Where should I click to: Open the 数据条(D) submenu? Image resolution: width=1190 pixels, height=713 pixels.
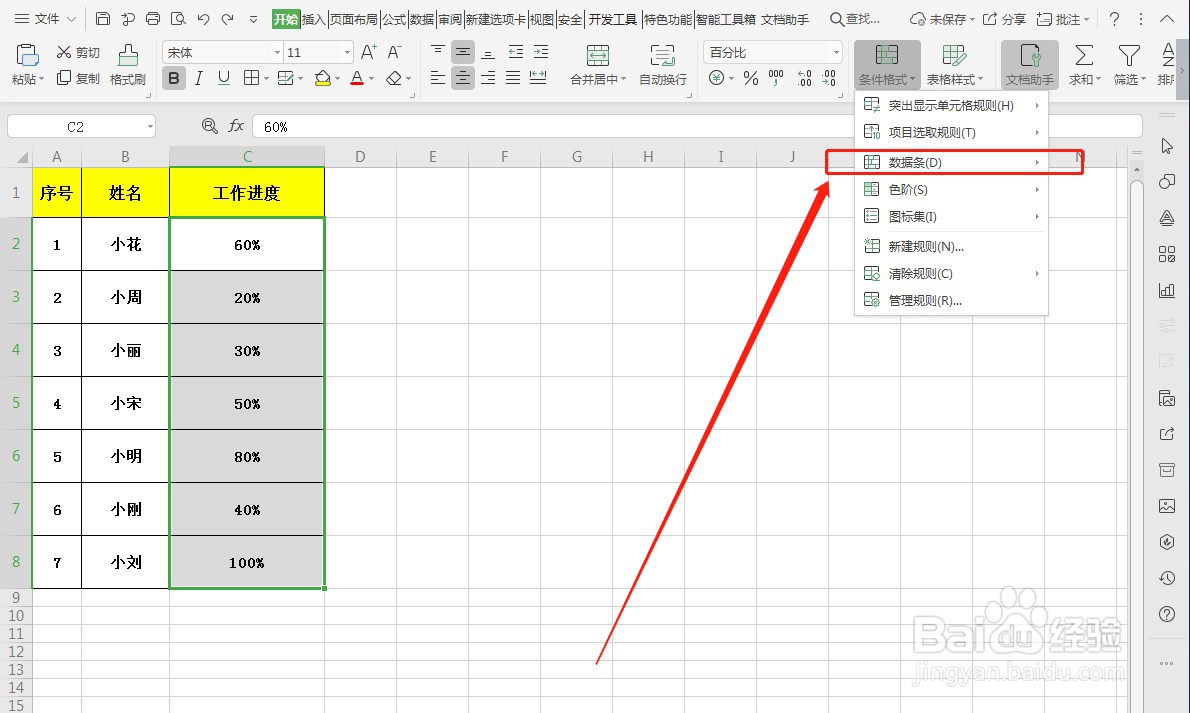coord(952,162)
